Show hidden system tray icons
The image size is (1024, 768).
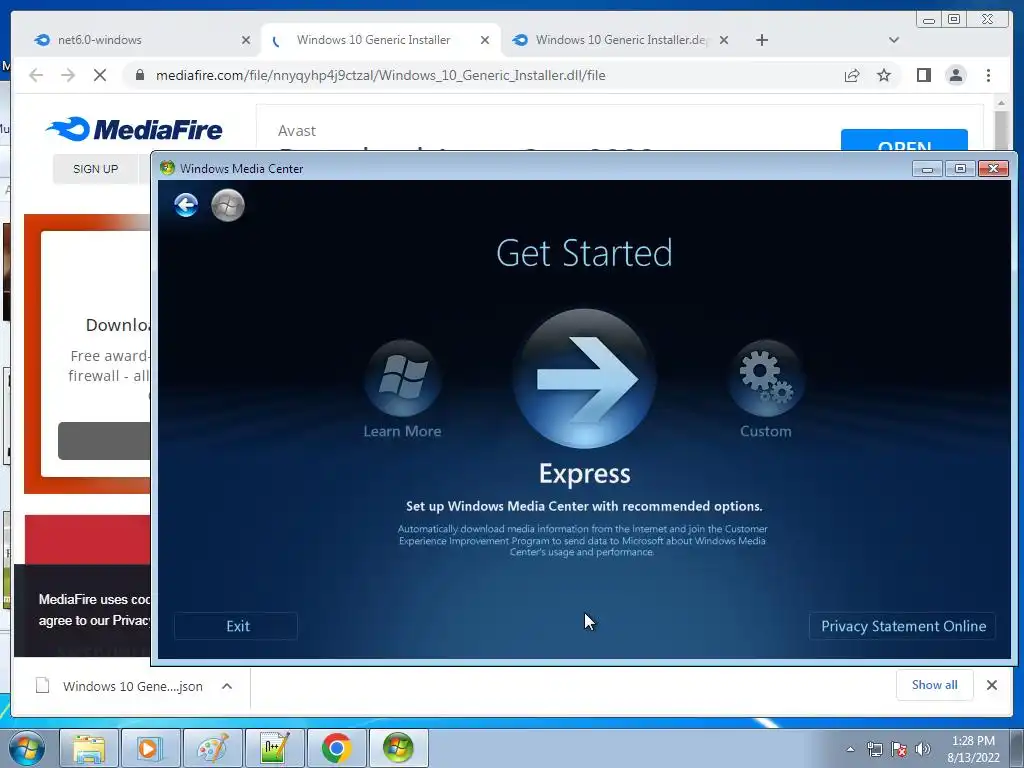850,749
